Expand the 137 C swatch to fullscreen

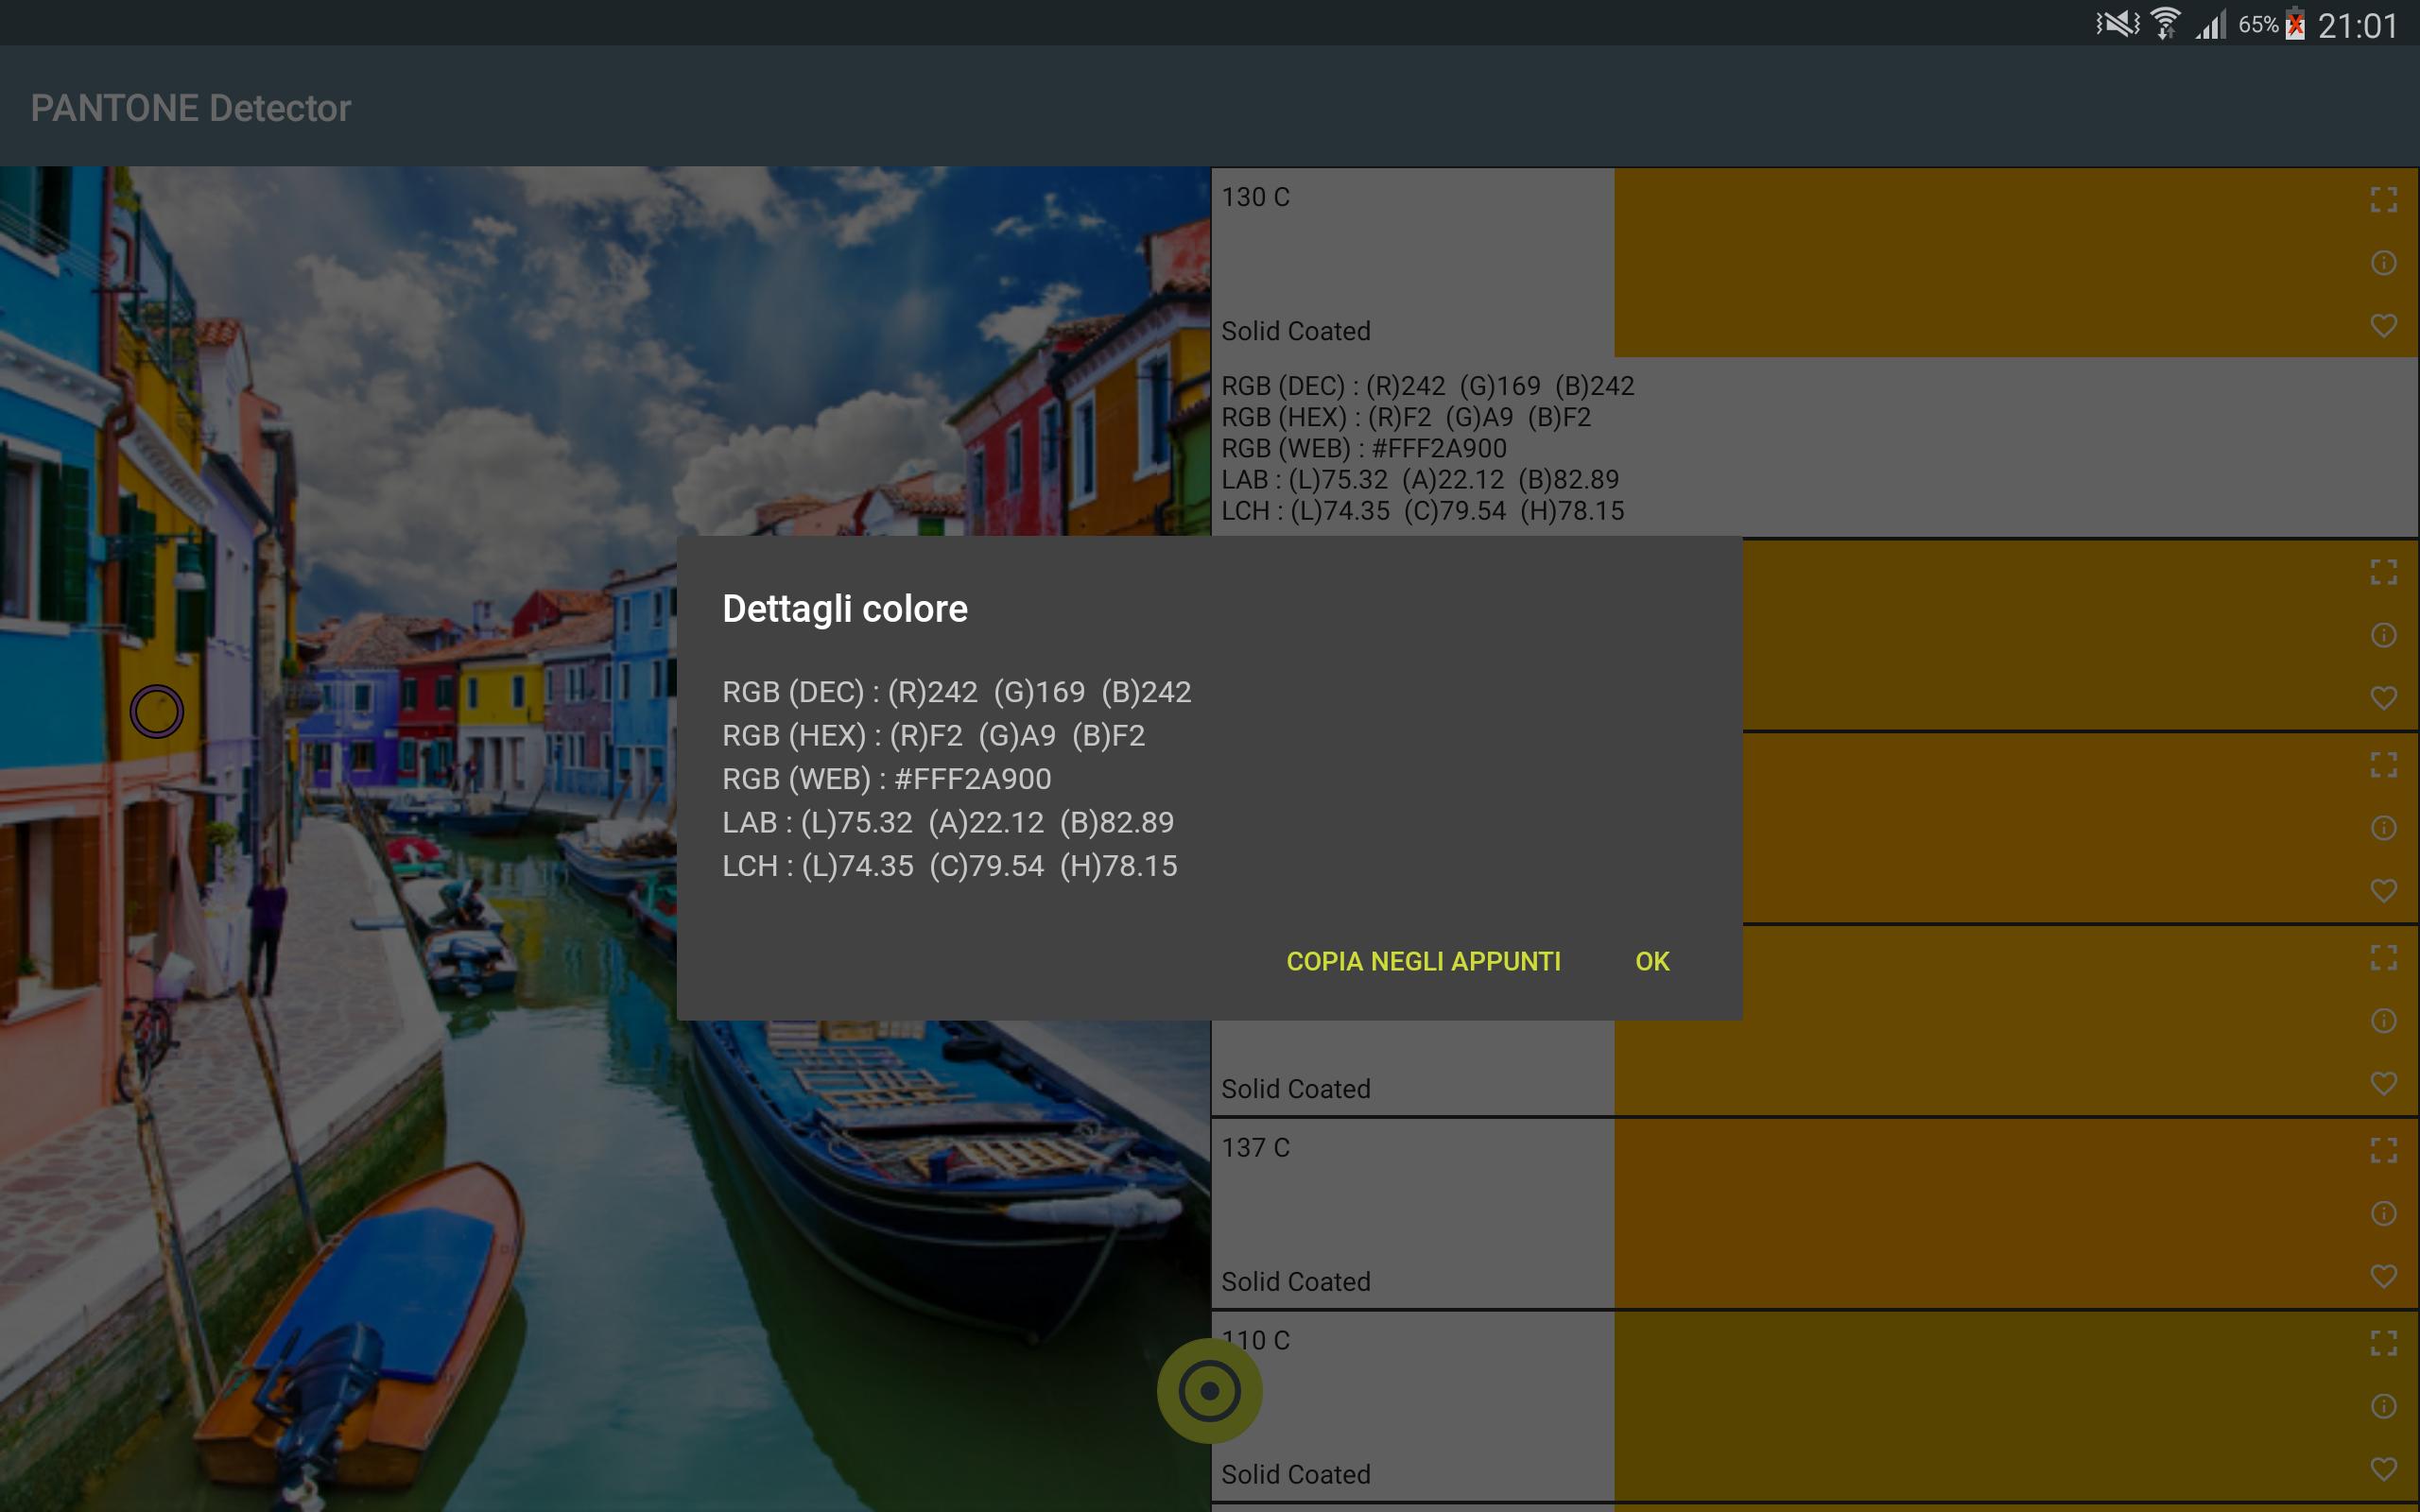pos(2383,1151)
